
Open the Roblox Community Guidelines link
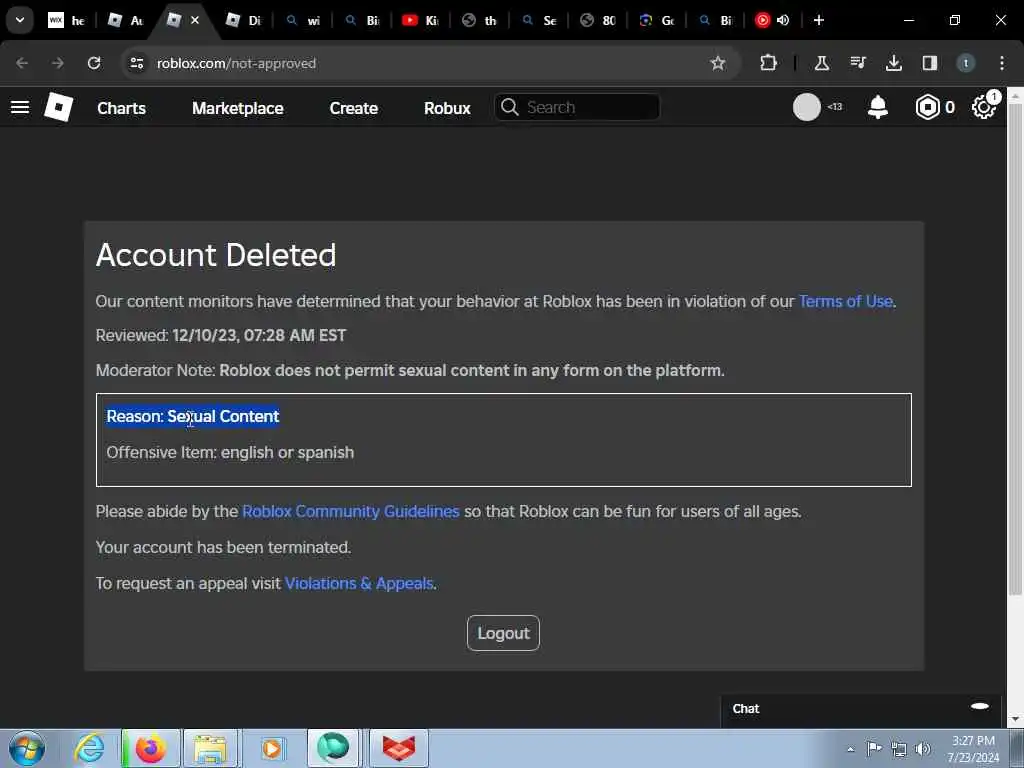pyautogui.click(x=351, y=511)
